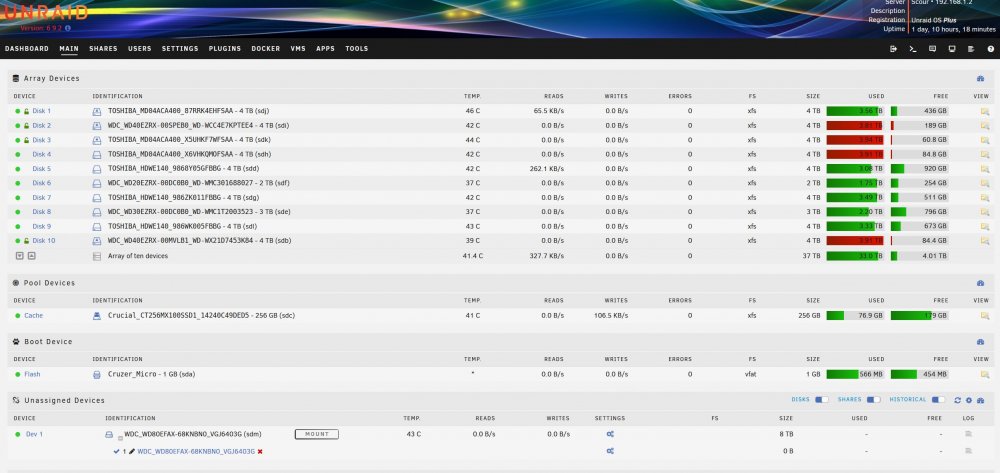Click Cache SSD drive icon
This screenshot has width=1000, height=473.
tap(97, 316)
